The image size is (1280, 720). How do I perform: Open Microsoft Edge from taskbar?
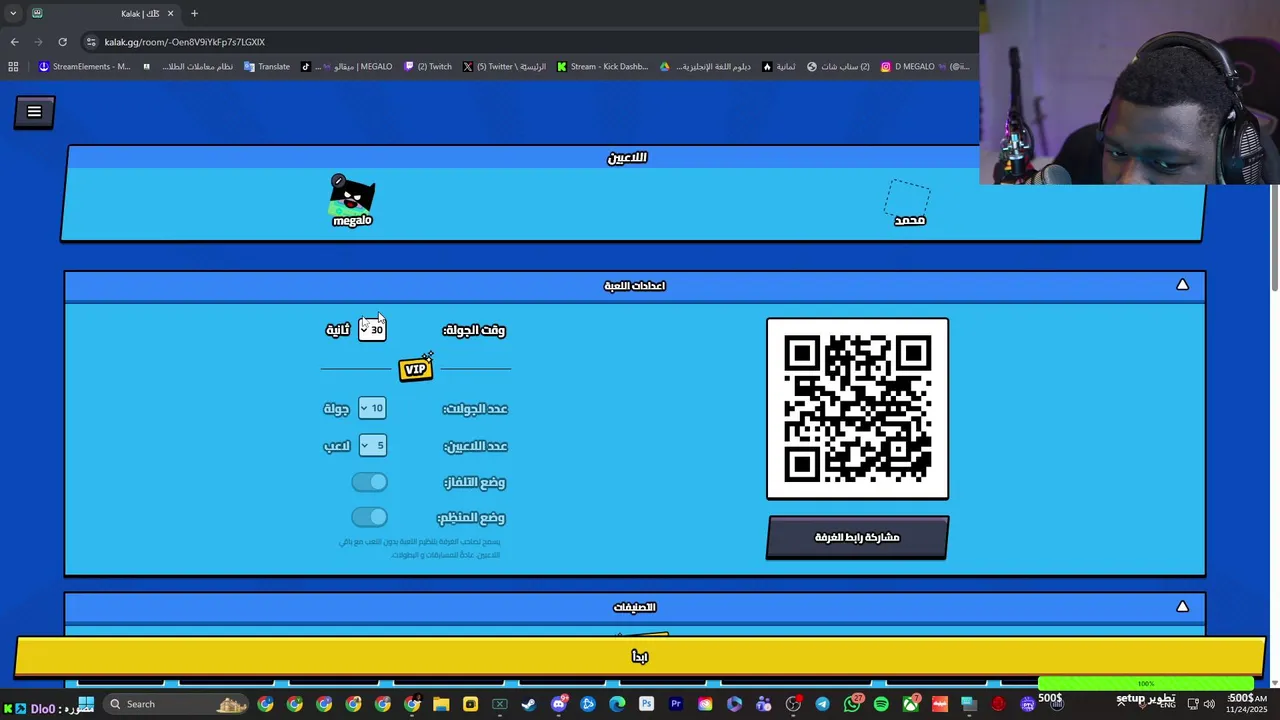(617, 704)
